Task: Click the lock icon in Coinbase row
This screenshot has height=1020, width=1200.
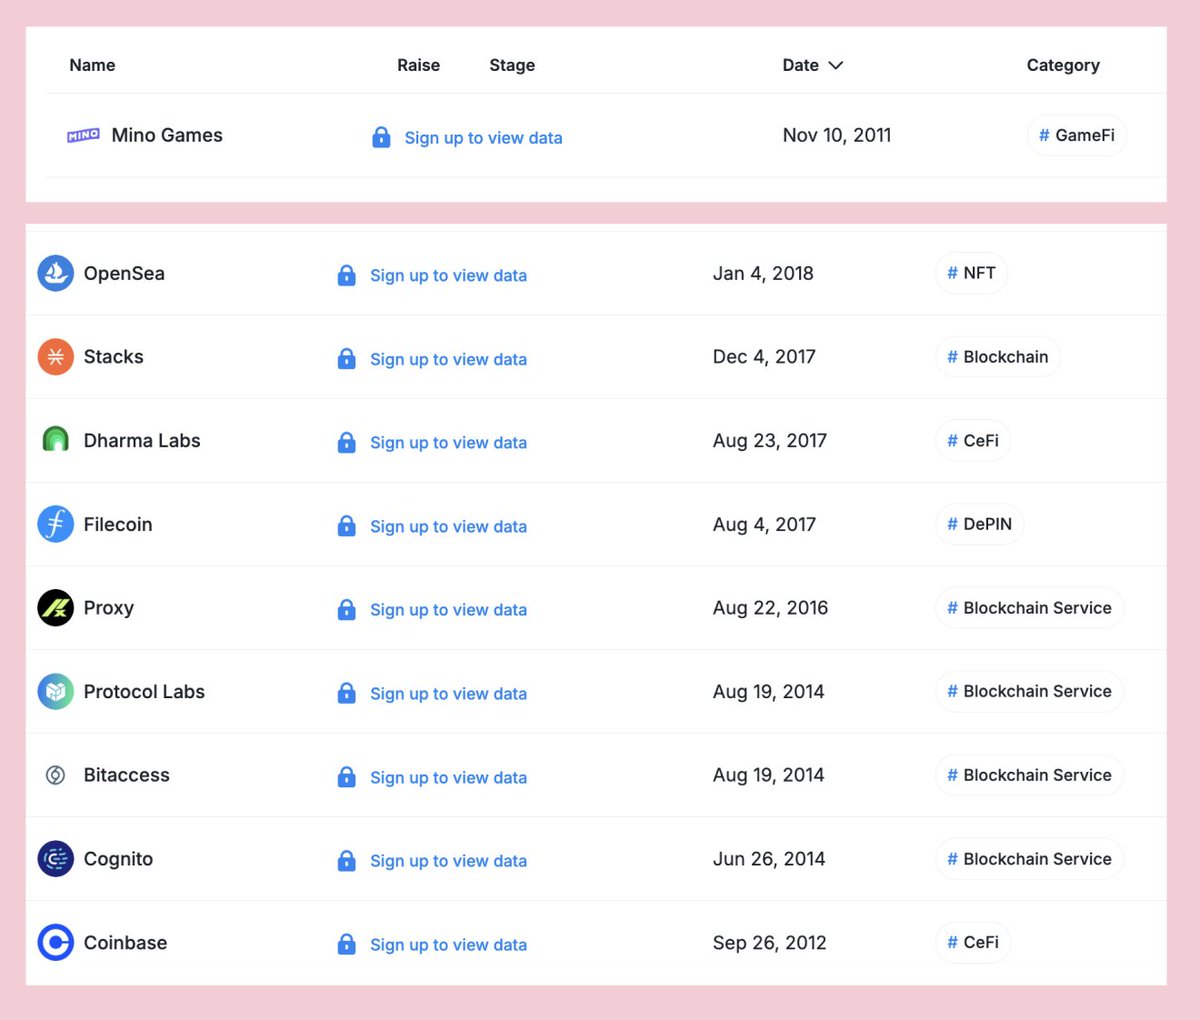Action: click(346, 944)
